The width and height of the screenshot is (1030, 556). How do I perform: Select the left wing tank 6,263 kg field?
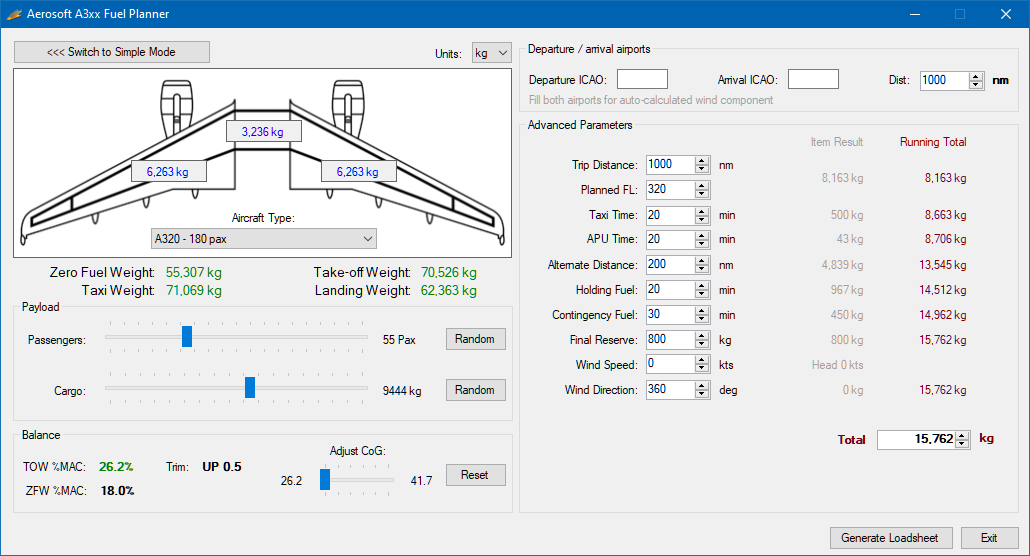(x=168, y=172)
